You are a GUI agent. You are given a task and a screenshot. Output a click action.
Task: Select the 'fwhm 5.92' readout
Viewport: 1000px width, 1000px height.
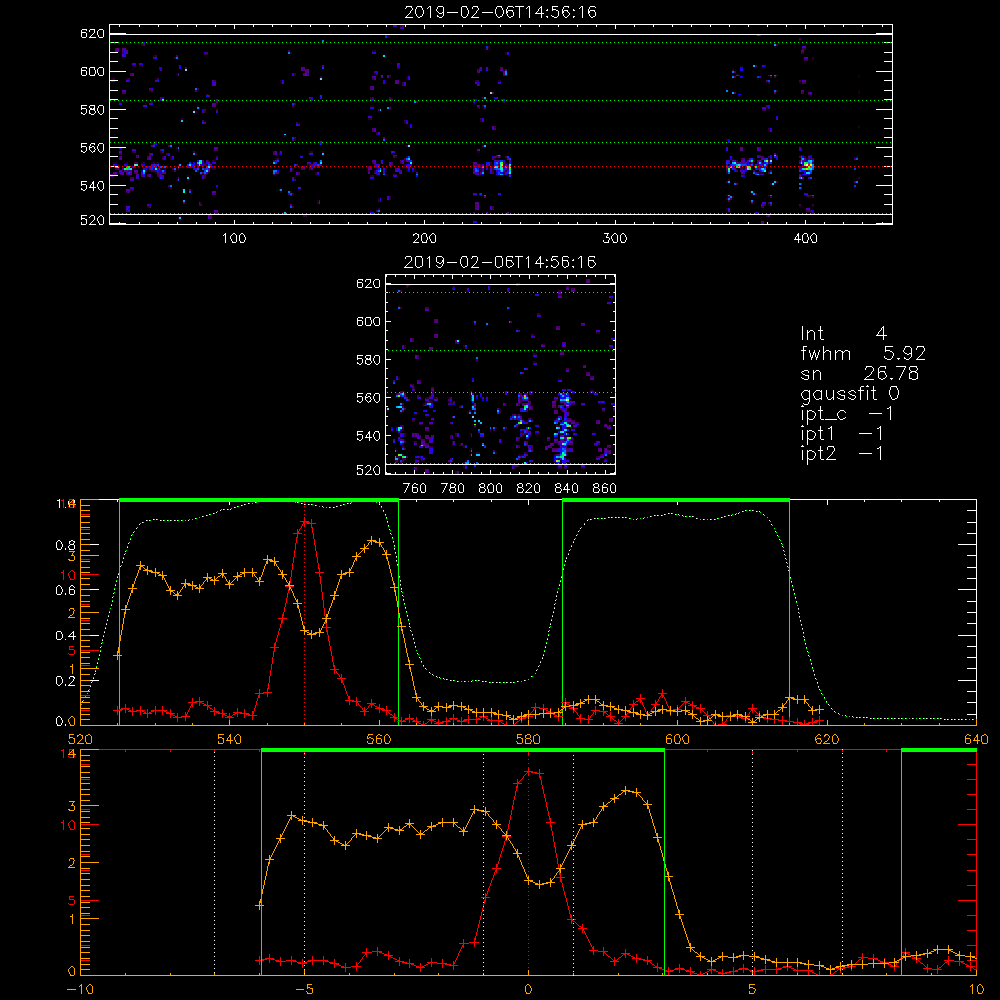coord(863,353)
